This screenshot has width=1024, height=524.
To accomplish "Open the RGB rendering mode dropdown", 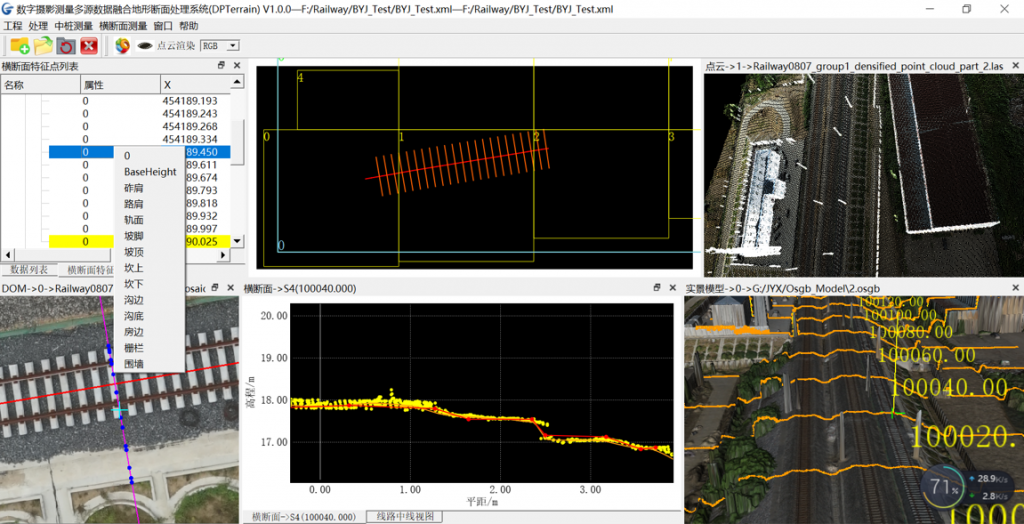I will pyautogui.click(x=233, y=45).
